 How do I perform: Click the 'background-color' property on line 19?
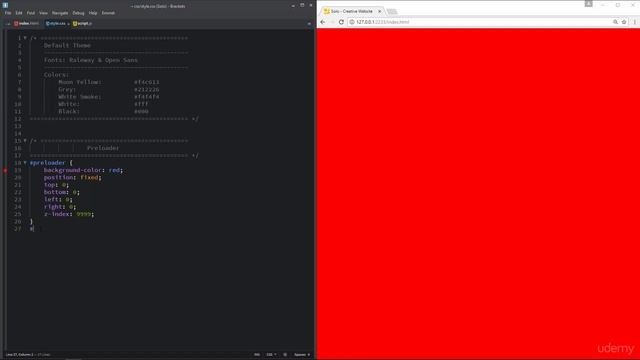click(73, 170)
